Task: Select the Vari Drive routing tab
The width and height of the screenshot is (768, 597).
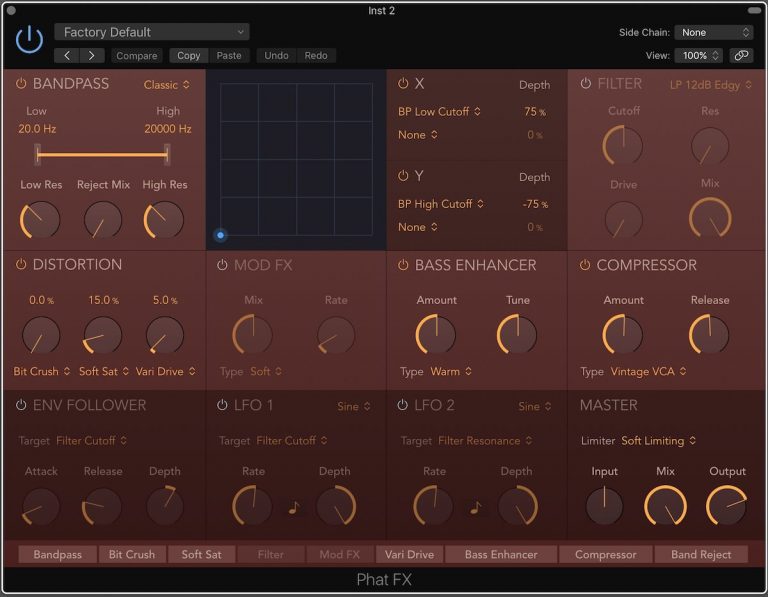Action: [x=409, y=554]
